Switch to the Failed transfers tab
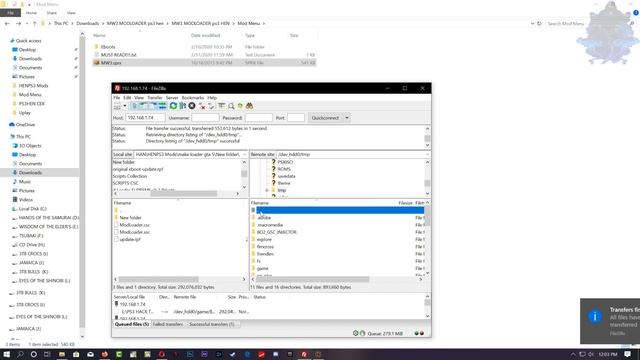The height and width of the screenshot is (360, 640). (168, 324)
